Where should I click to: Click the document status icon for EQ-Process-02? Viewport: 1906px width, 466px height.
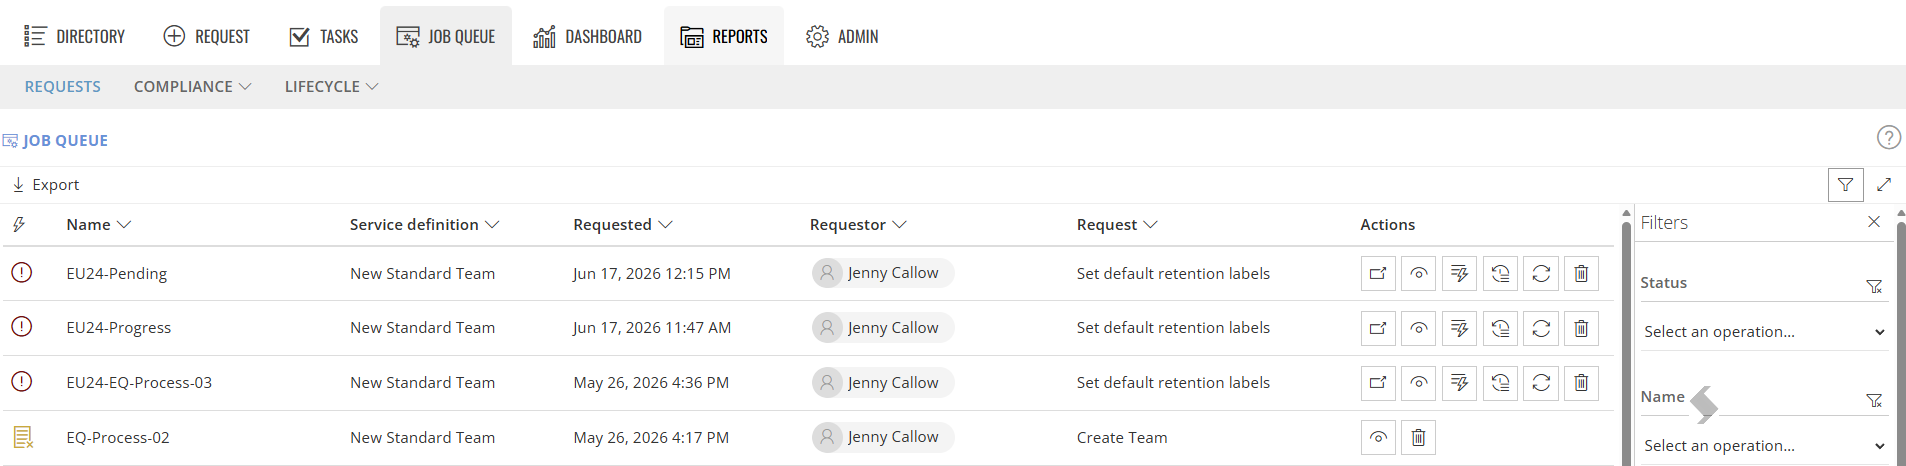point(23,437)
